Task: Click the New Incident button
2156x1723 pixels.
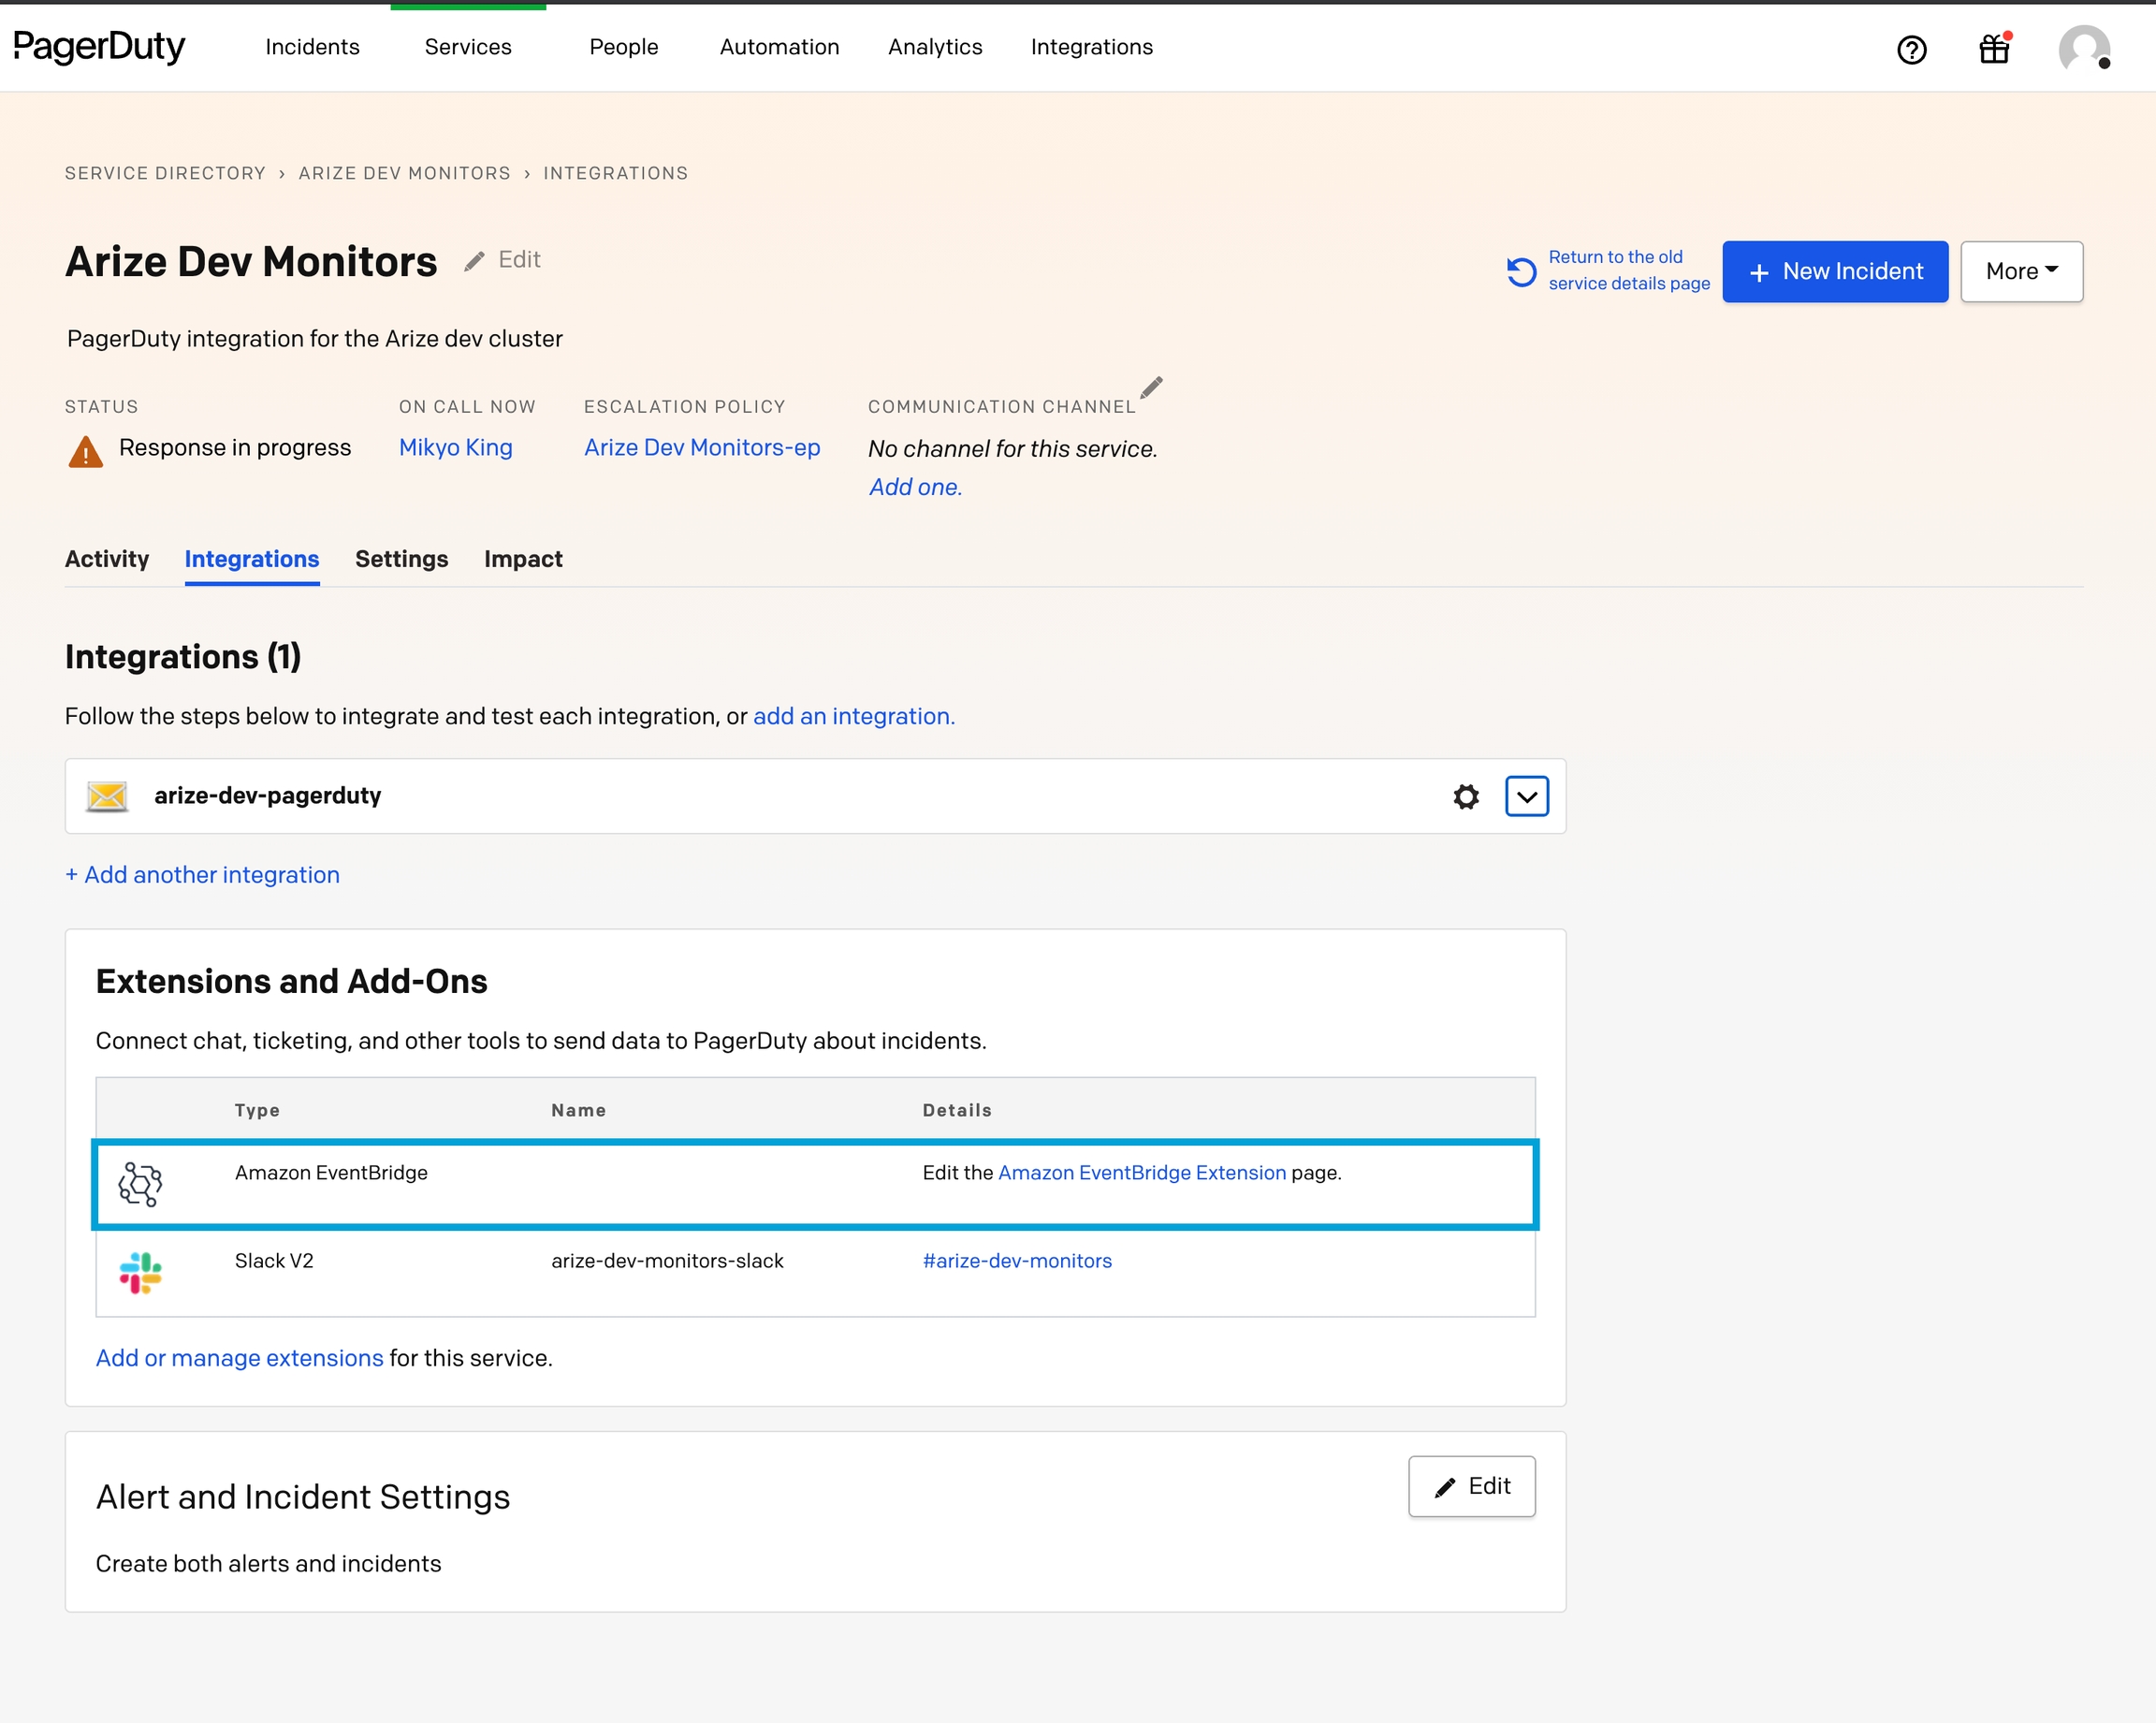Action: coord(1834,271)
